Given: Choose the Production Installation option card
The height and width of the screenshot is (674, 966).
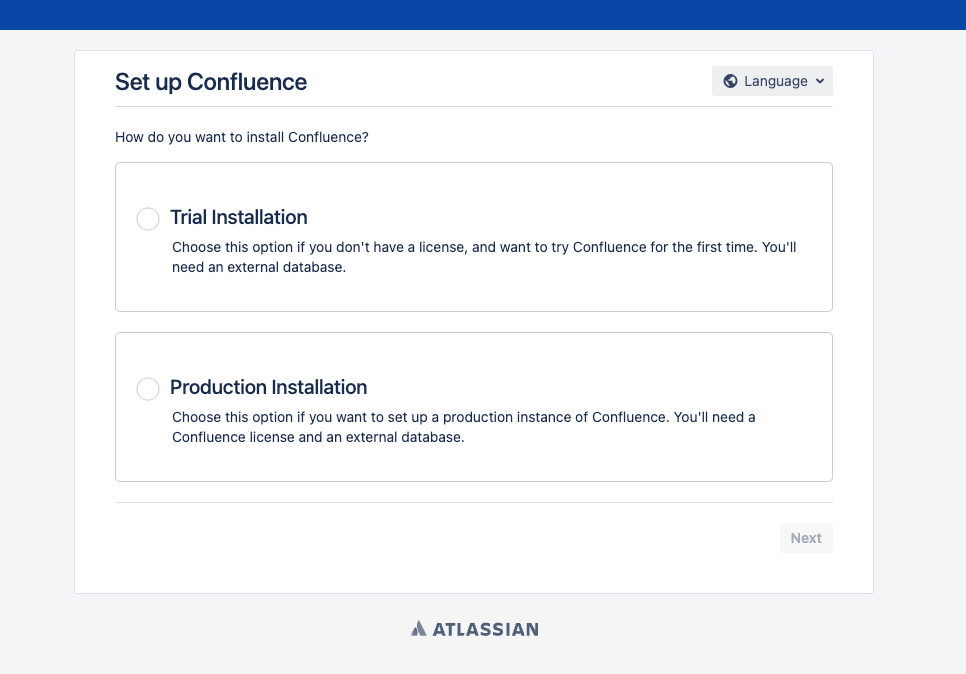Looking at the screenshot, I should pos(474,407).
